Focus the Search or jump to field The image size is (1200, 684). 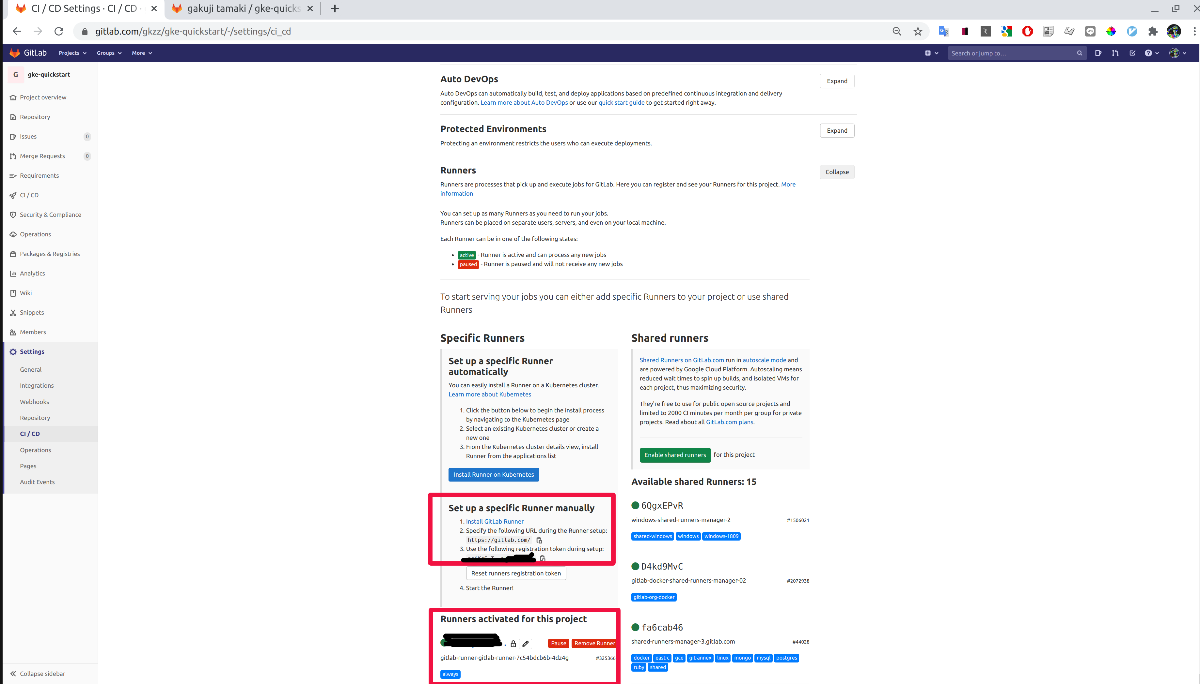(x=1016, y=53)
